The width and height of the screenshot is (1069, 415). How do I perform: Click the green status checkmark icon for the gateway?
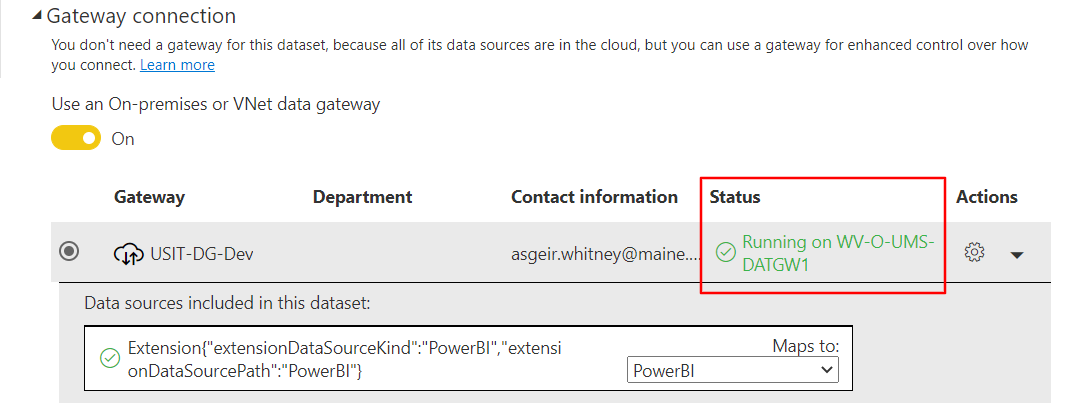[x=725, y=253]
